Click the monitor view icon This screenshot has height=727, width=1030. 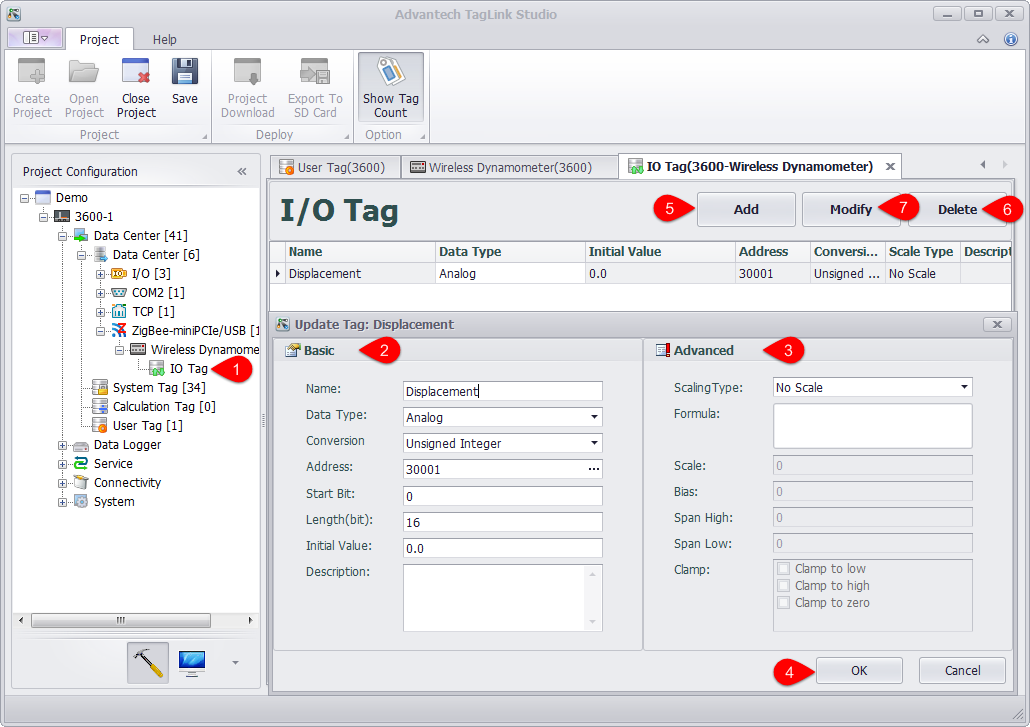pyautogui.click(x=192, y=662)
